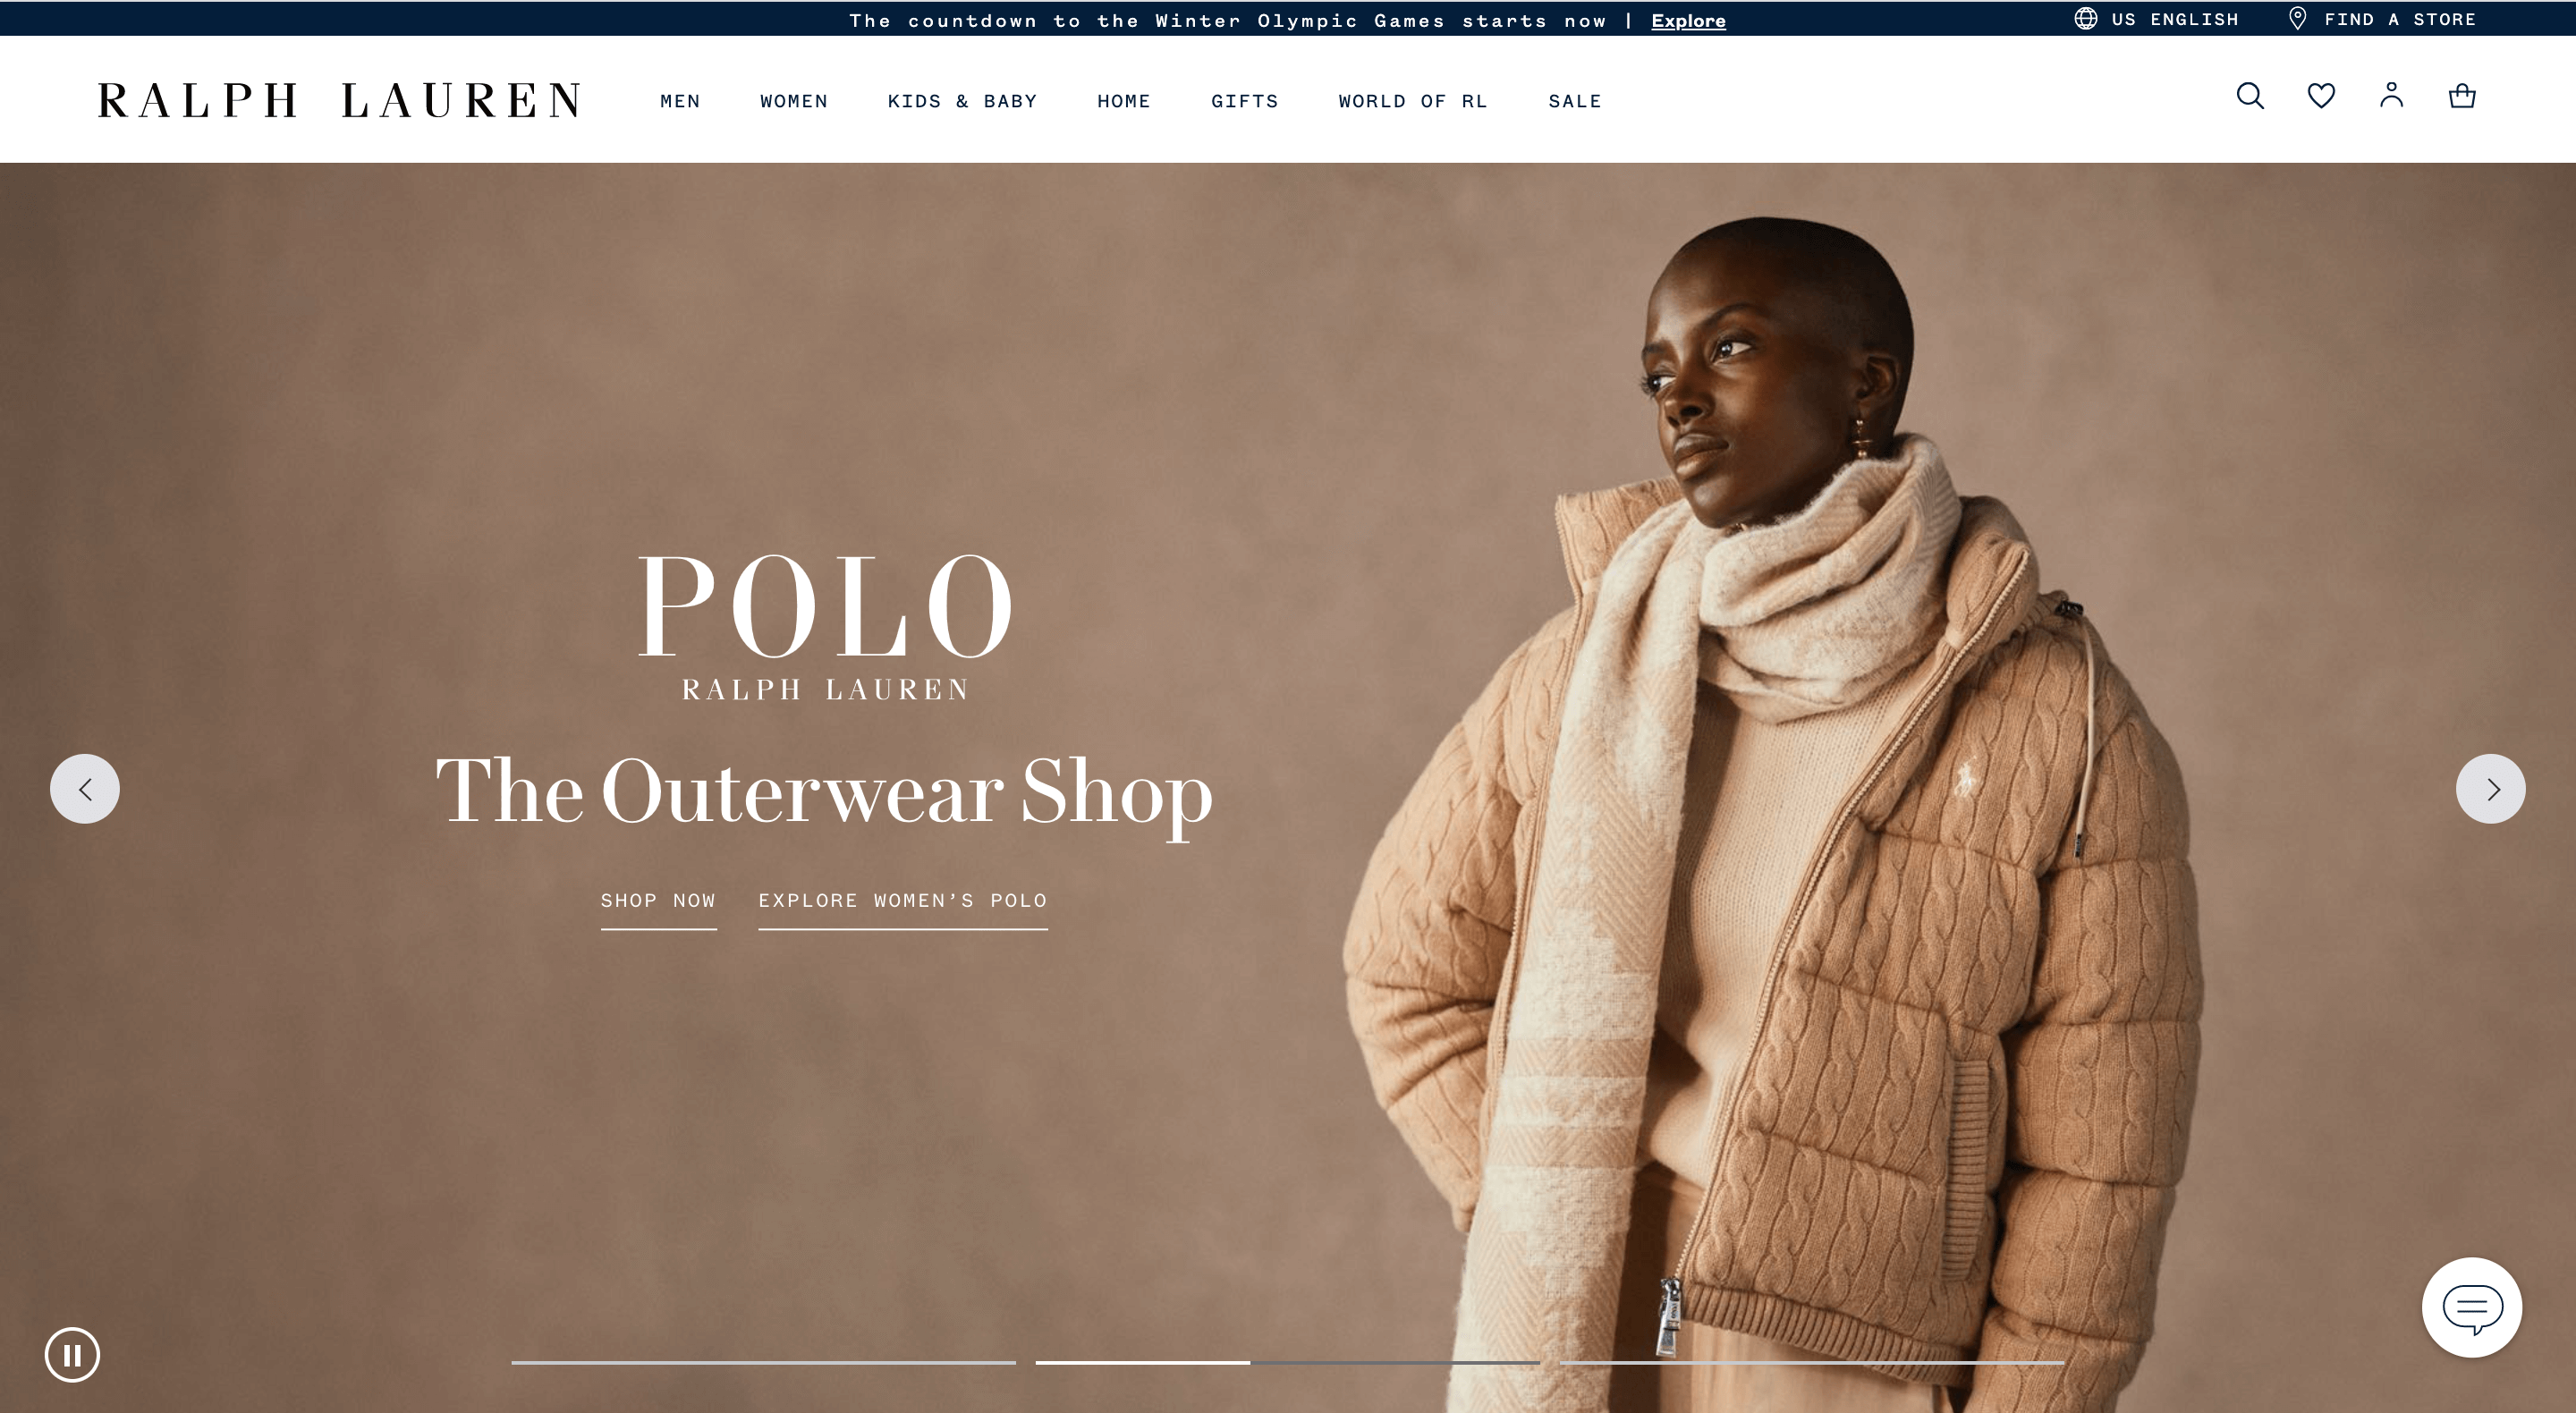Viewport: 2576px width, 1413px height.
Task: Click the globe icon beside US English
Action: point(2085,19)
